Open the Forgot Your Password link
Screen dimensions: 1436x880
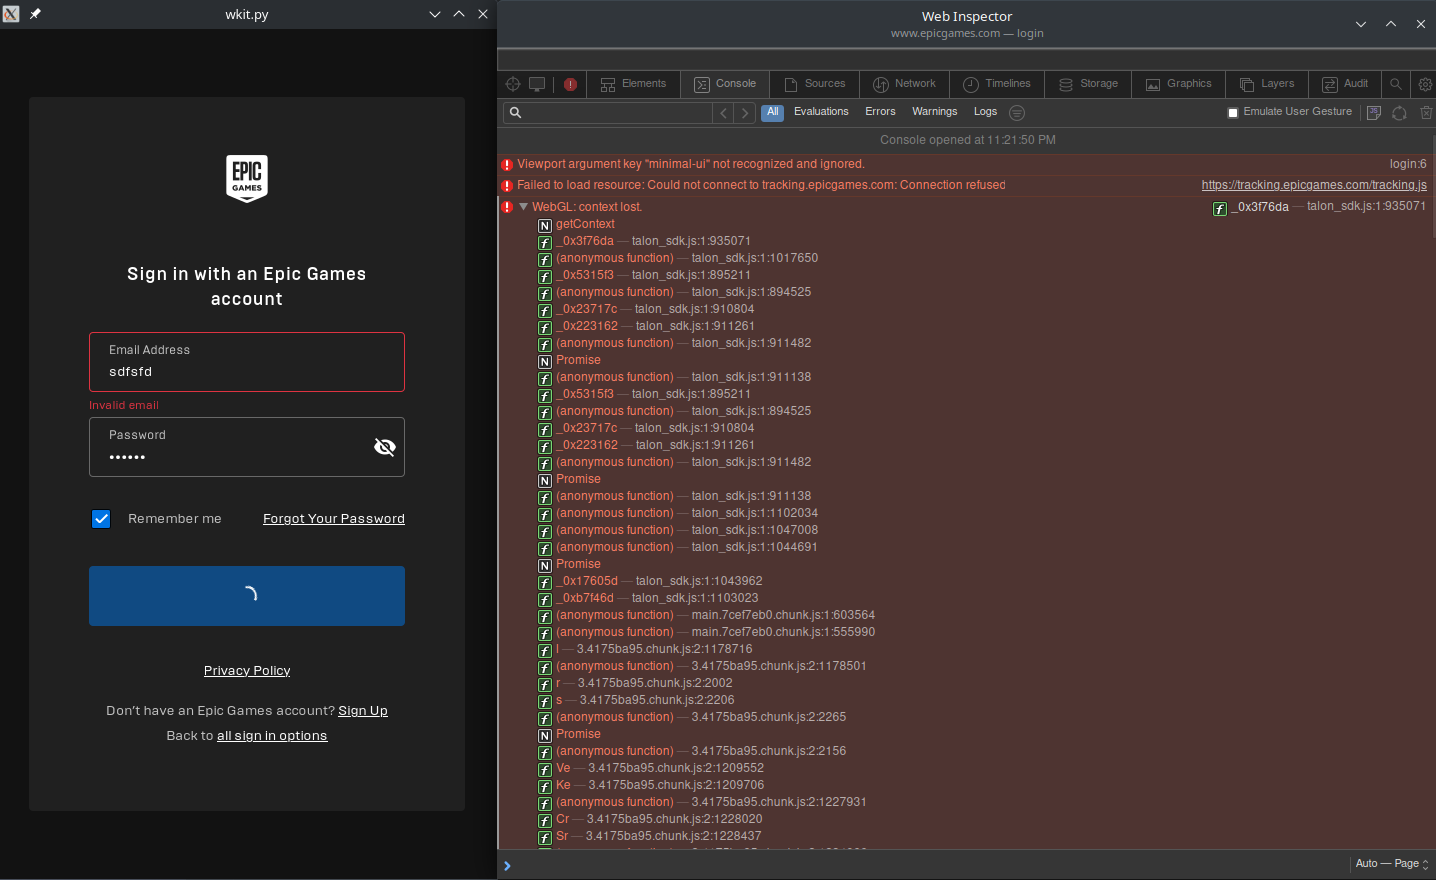pos(333,518)
